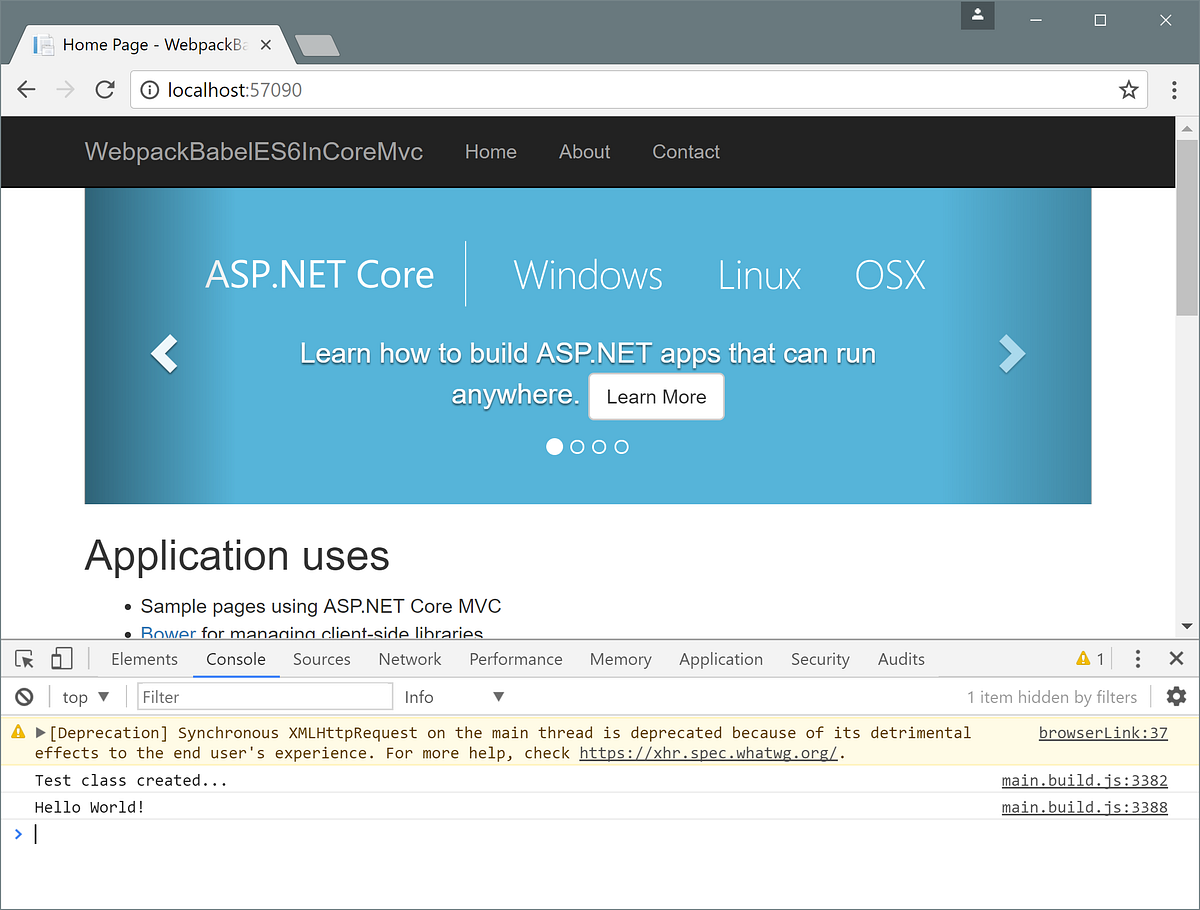1200x910 pixels.
Task: Click the next carousel arrow
Action: (1012, 353)
